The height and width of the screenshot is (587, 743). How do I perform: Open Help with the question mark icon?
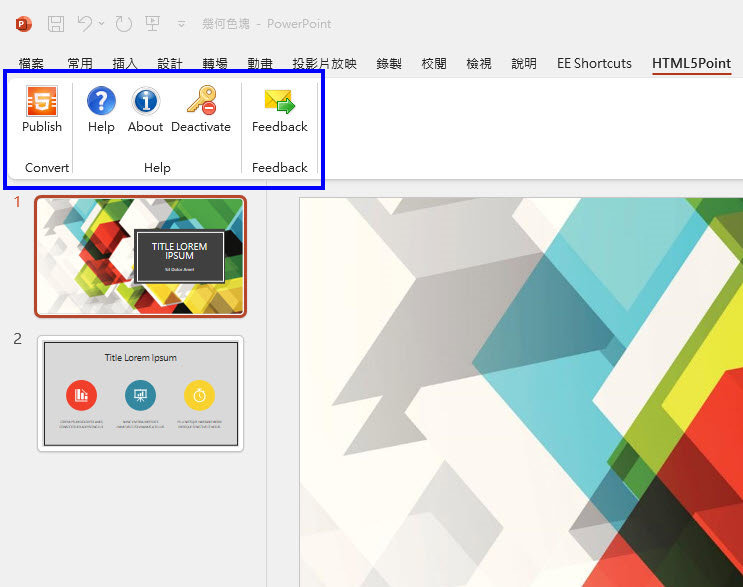pos(101,102)
